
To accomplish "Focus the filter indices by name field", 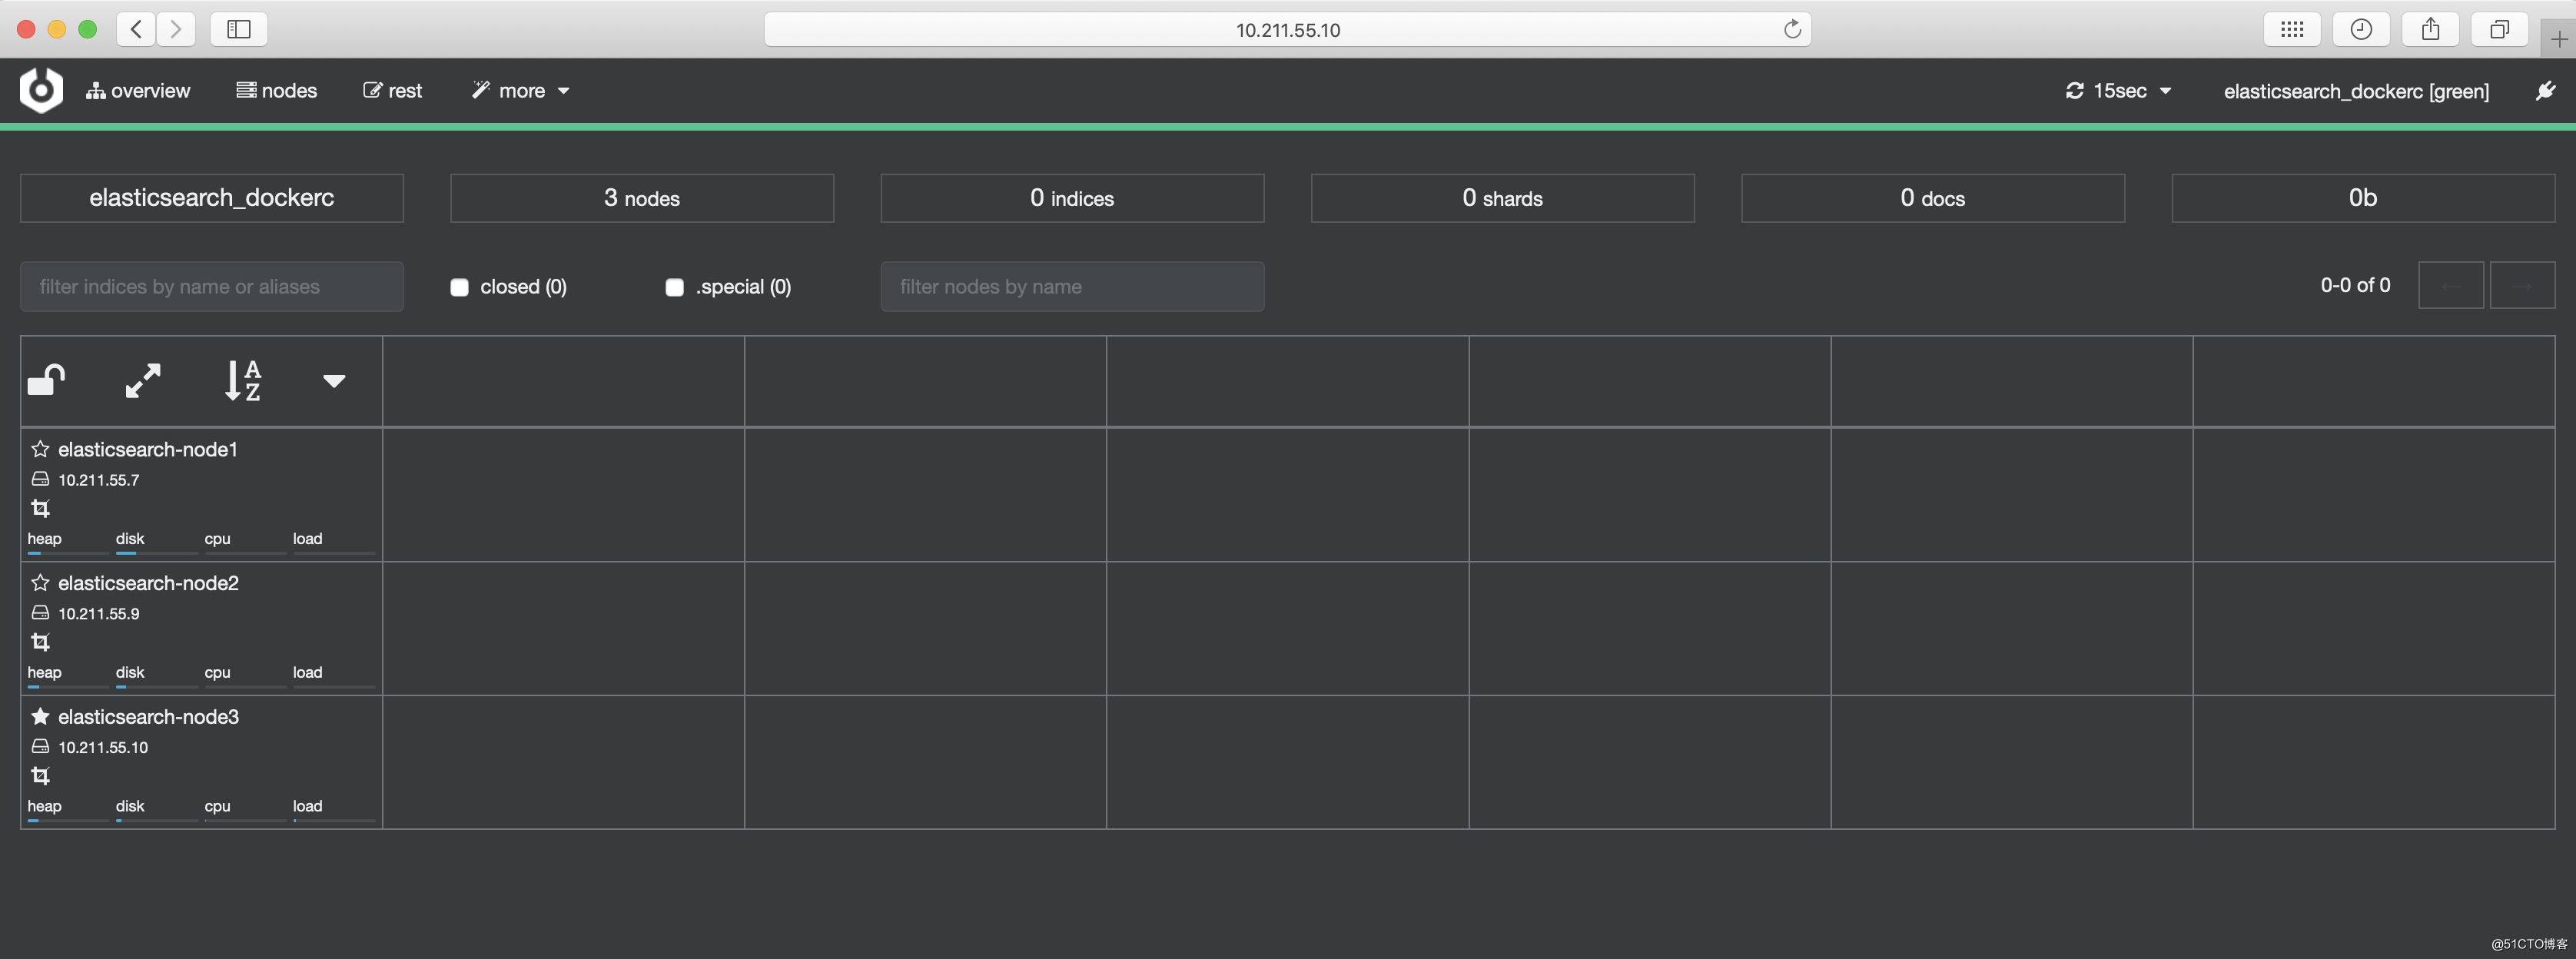I will coord(212,287).
